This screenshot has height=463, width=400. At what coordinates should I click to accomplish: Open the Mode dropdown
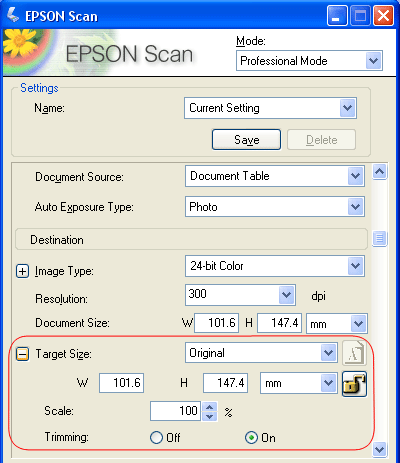click(x=373, y=61)
